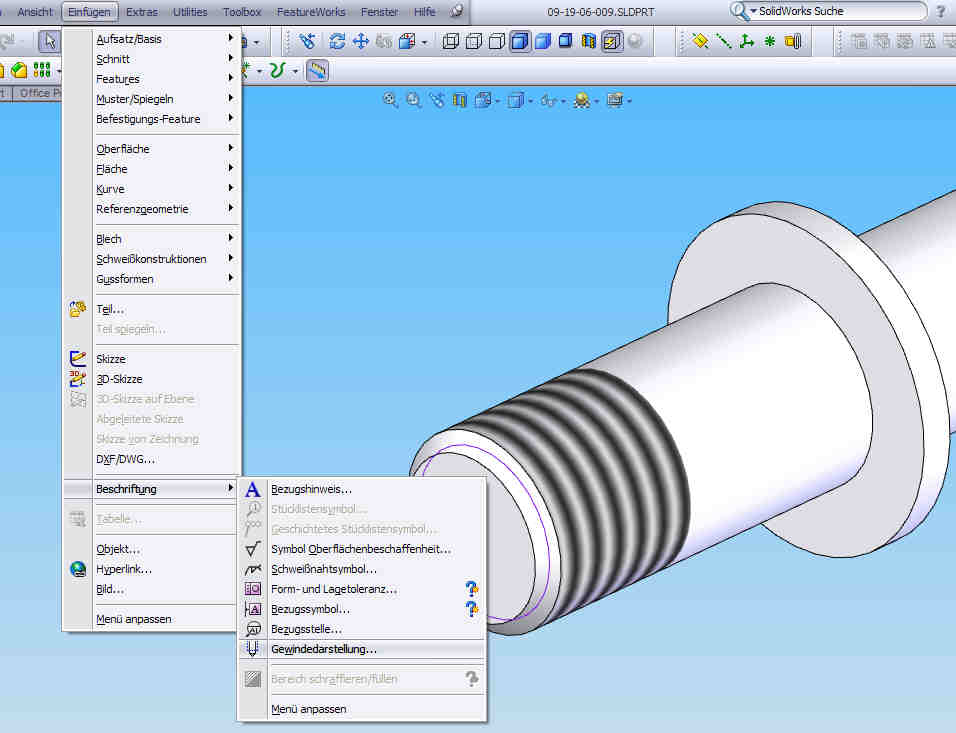
Task: Select Gewindedarstellung from the submenu
Action: [323, 649]
